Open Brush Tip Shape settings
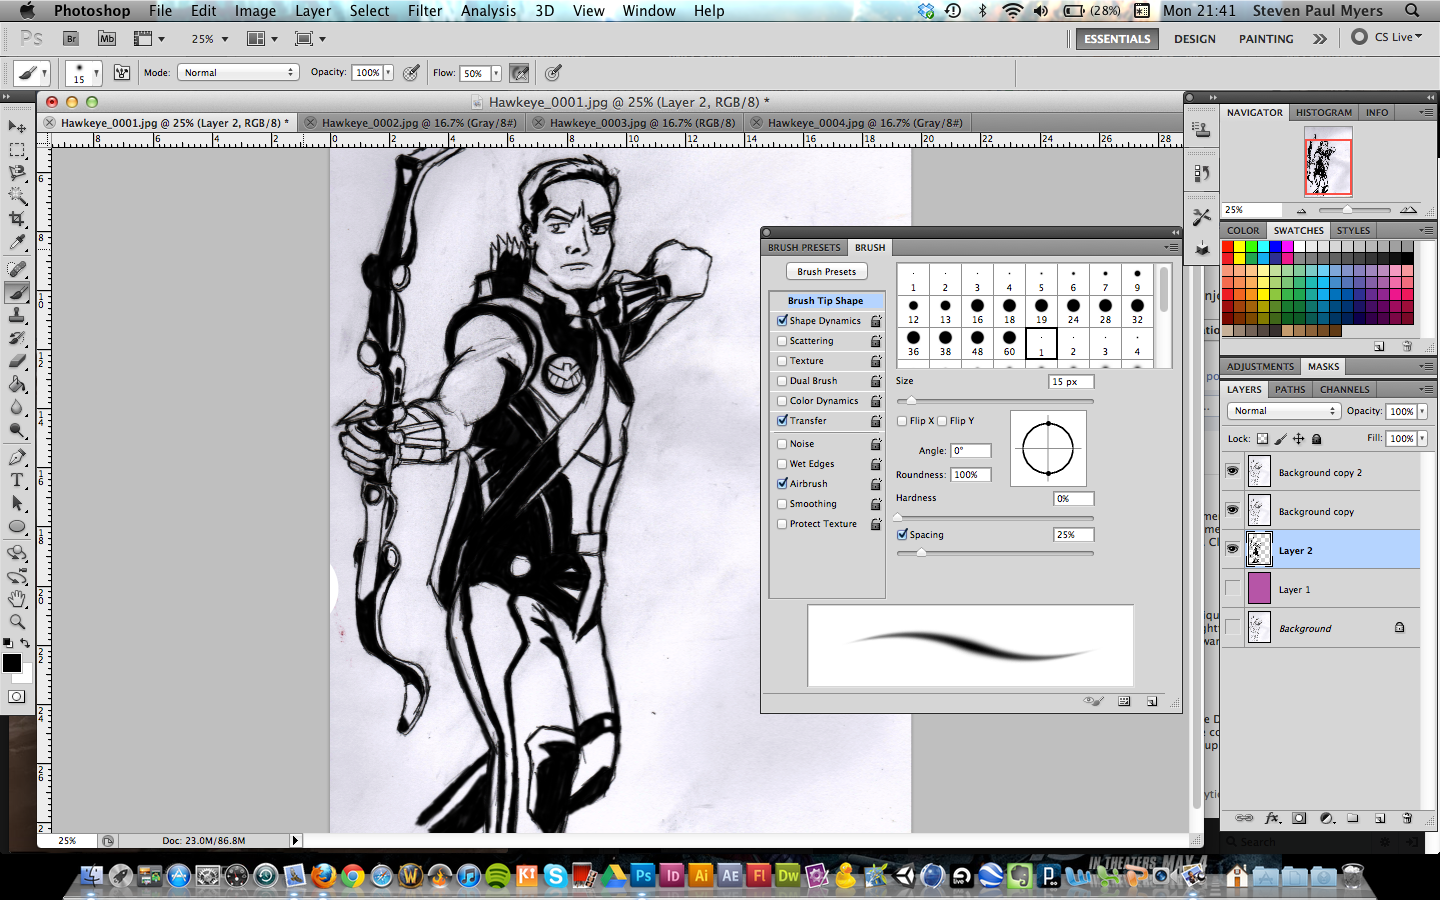The image size is (1440, 900). (827, 301)
